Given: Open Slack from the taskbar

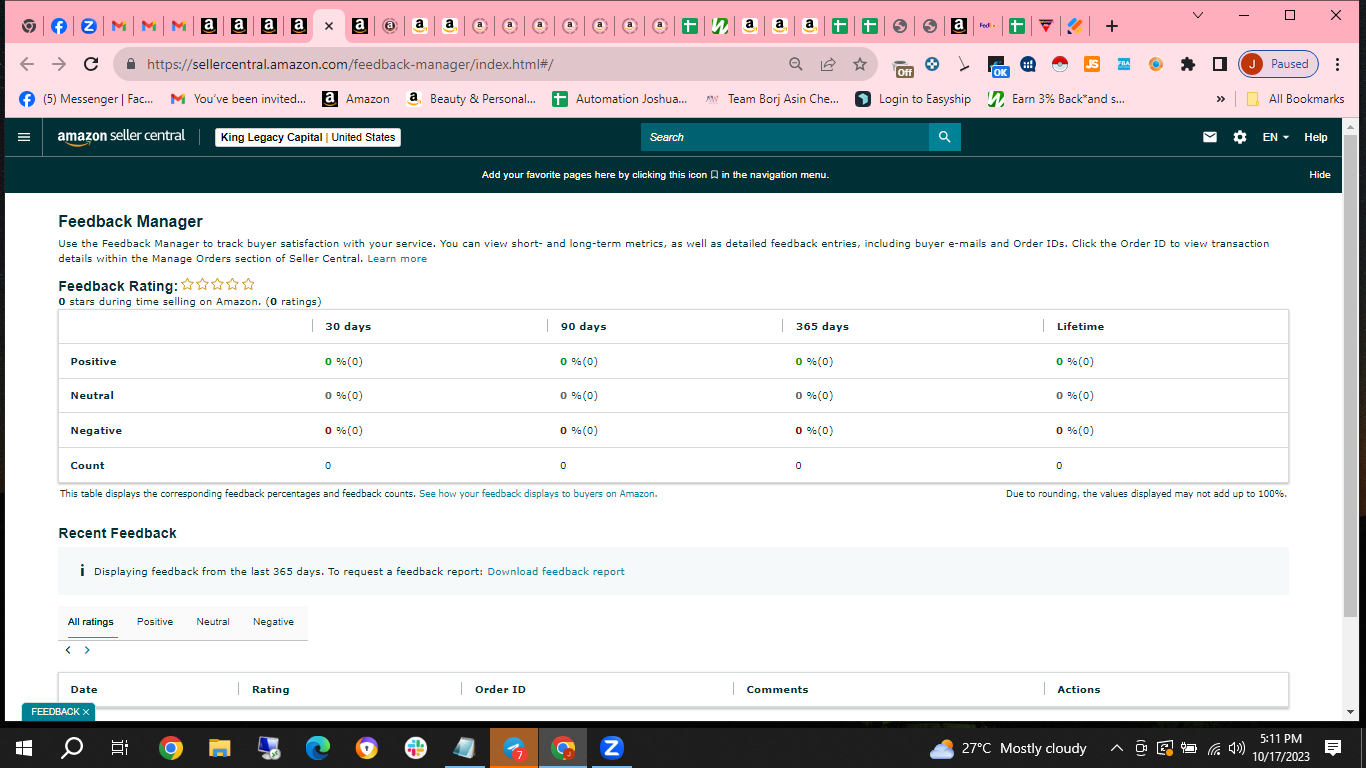Looking at the screenshot, I should (x=416, y=747).
